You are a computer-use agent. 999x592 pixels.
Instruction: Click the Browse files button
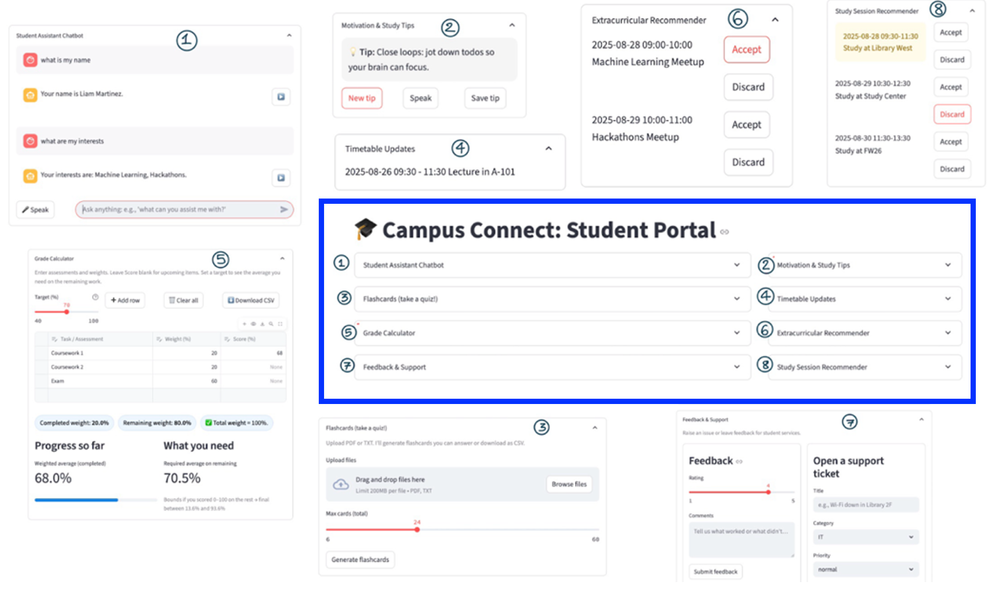(569, 484)
